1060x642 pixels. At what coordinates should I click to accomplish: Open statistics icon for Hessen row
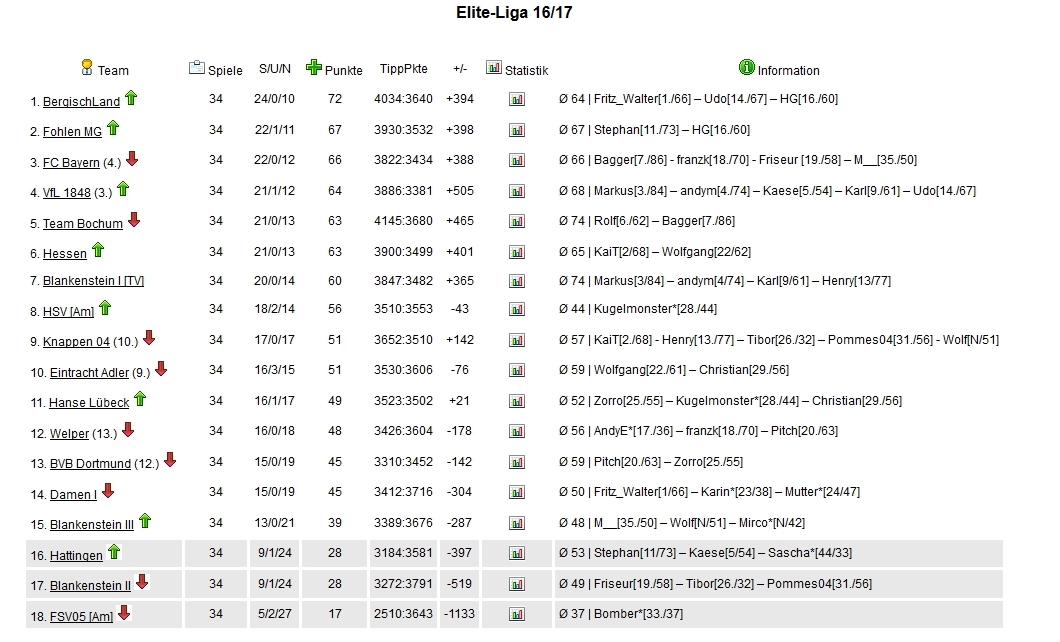tap(517, 252)
